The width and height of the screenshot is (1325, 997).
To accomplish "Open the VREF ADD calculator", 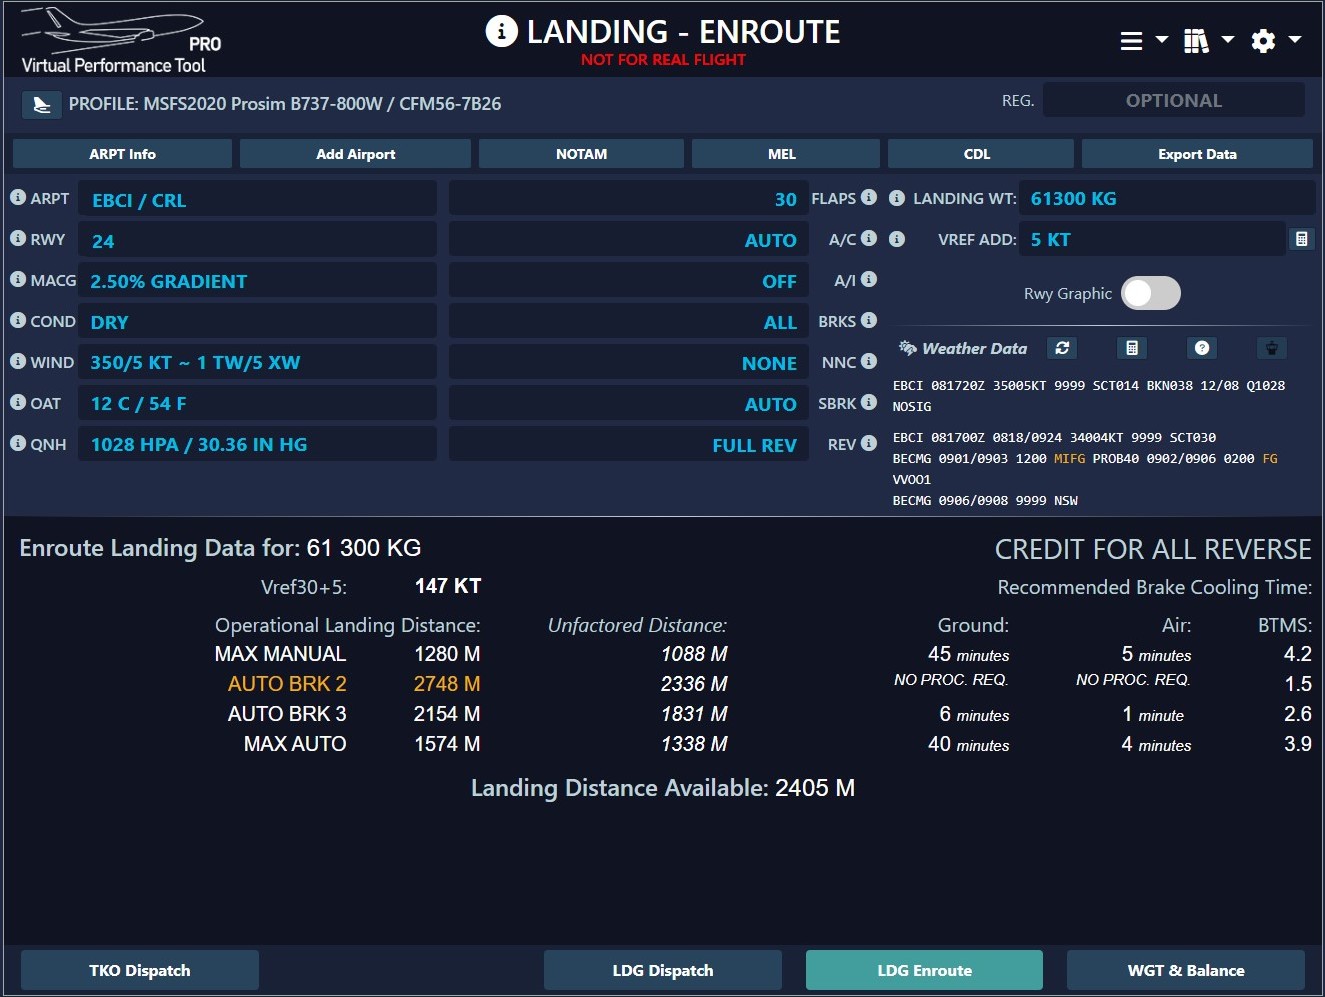I will click(1301, 239).
